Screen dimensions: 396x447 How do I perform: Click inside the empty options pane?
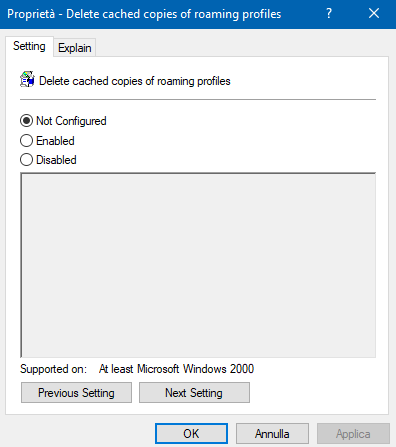click(x=198, y=265)
